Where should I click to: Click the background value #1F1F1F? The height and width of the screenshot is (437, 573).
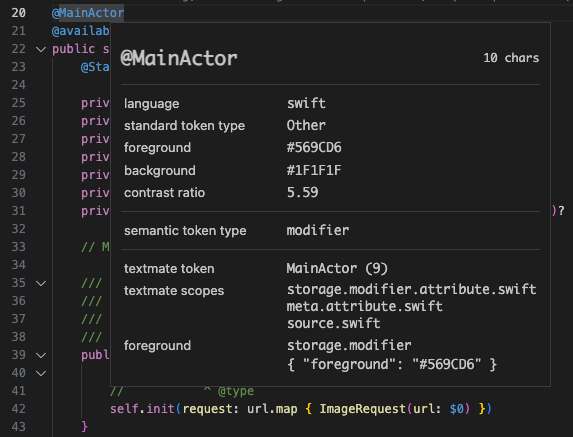pyautogui.click(x=314, y=170)
